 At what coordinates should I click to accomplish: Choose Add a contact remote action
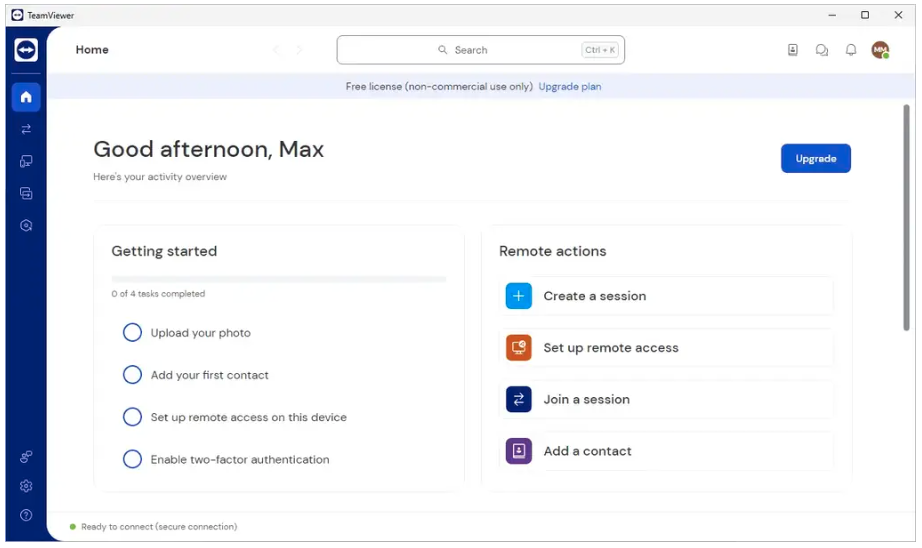click(587, 451)
